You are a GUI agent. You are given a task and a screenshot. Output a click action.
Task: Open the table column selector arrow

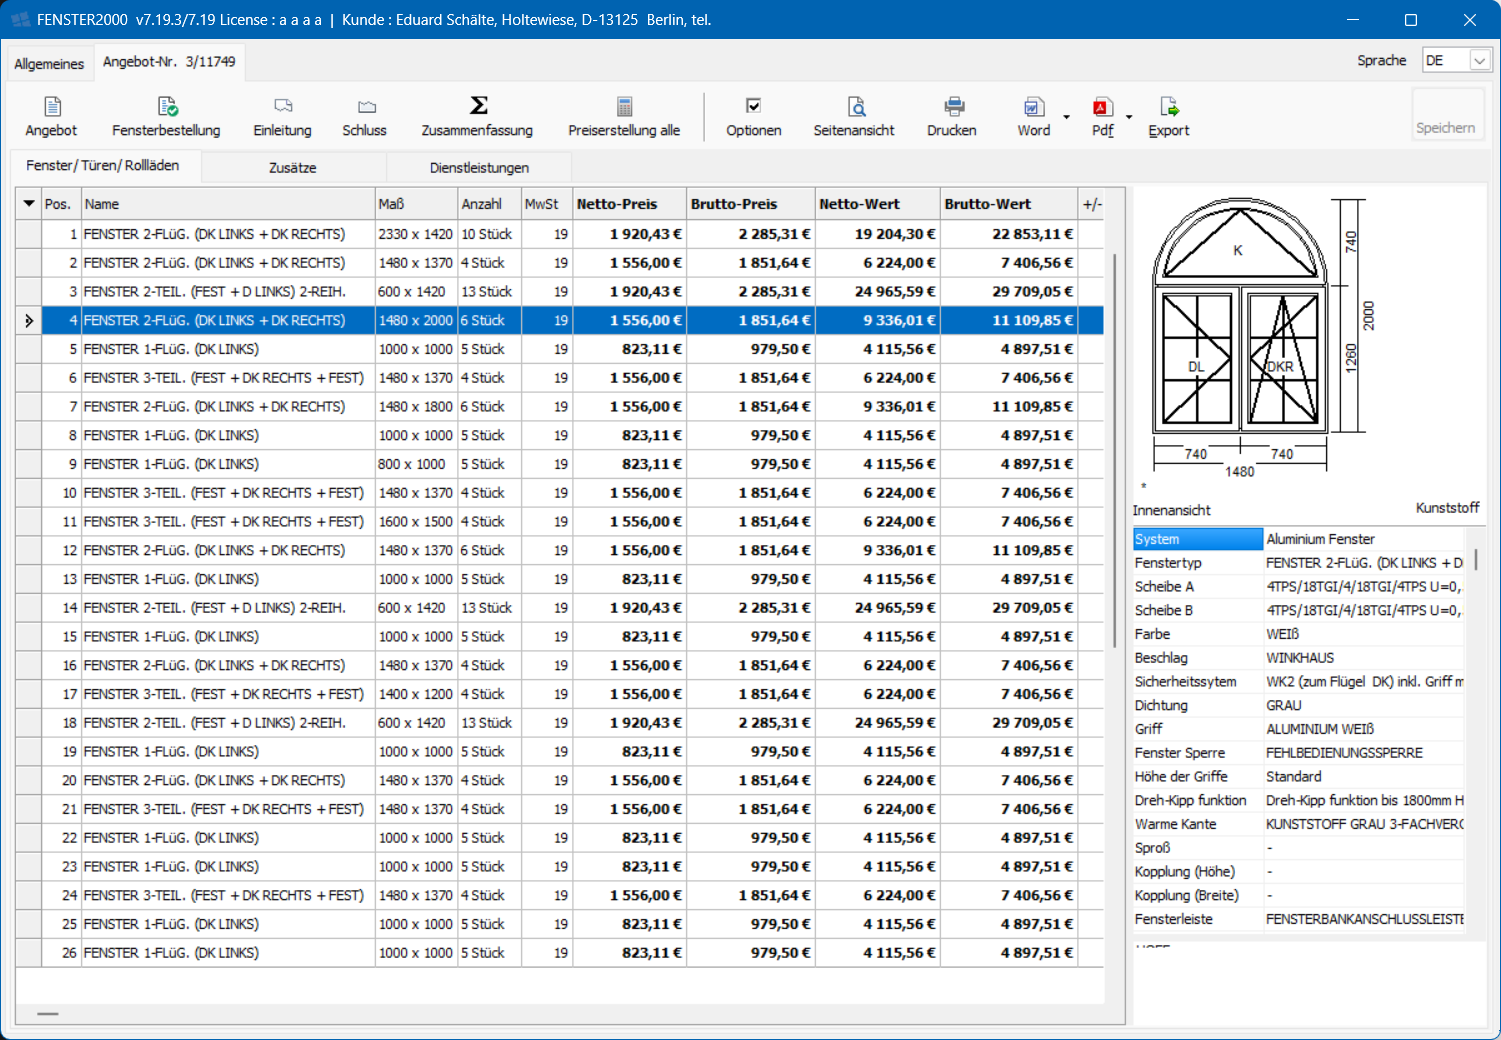(x=28, y=204)
